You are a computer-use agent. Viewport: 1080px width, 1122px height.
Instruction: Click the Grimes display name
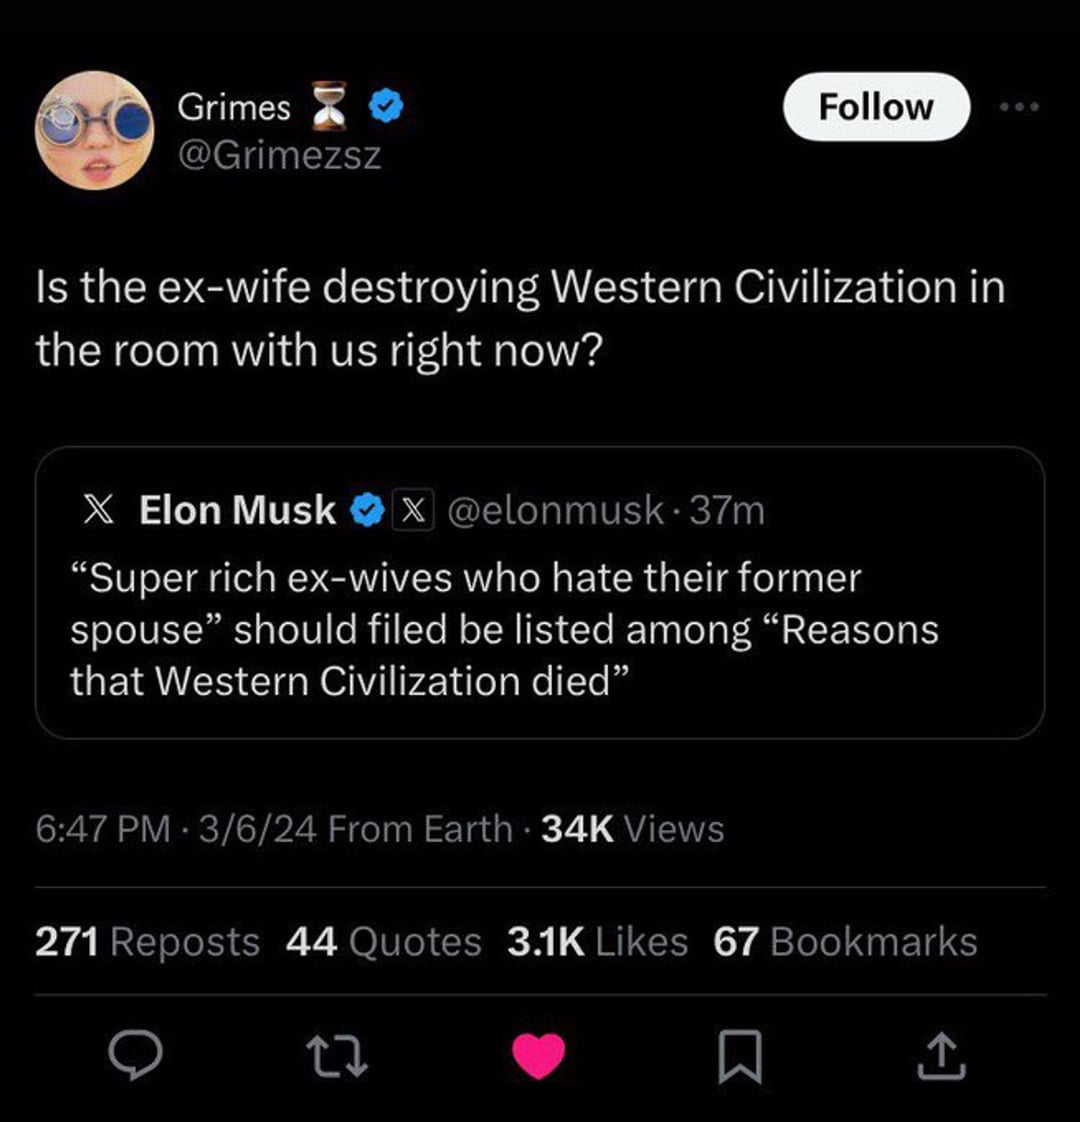234,106
